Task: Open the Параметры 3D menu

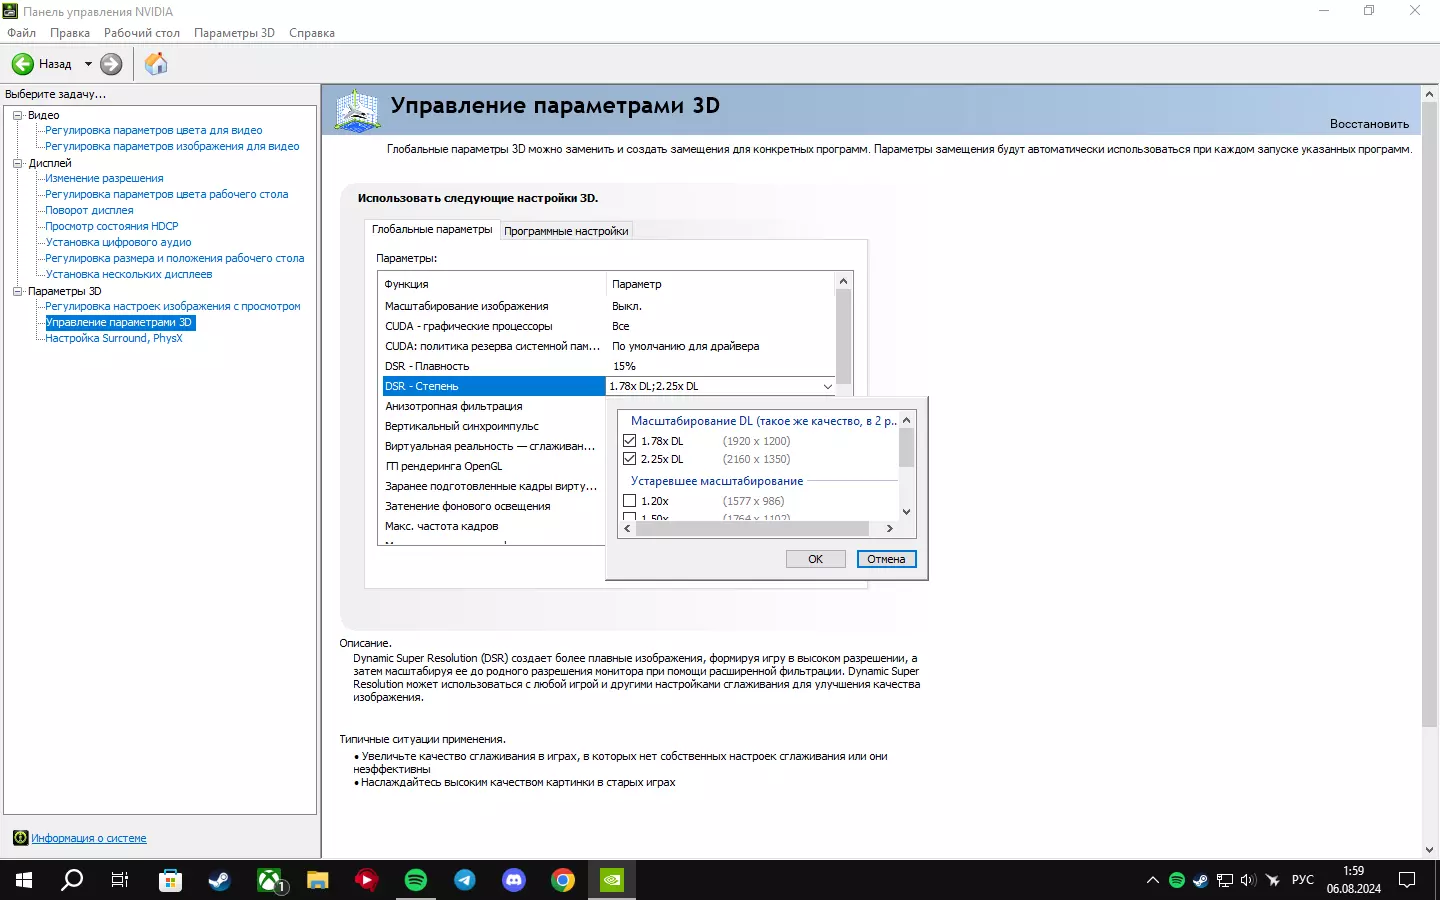Action: (234, 33)
